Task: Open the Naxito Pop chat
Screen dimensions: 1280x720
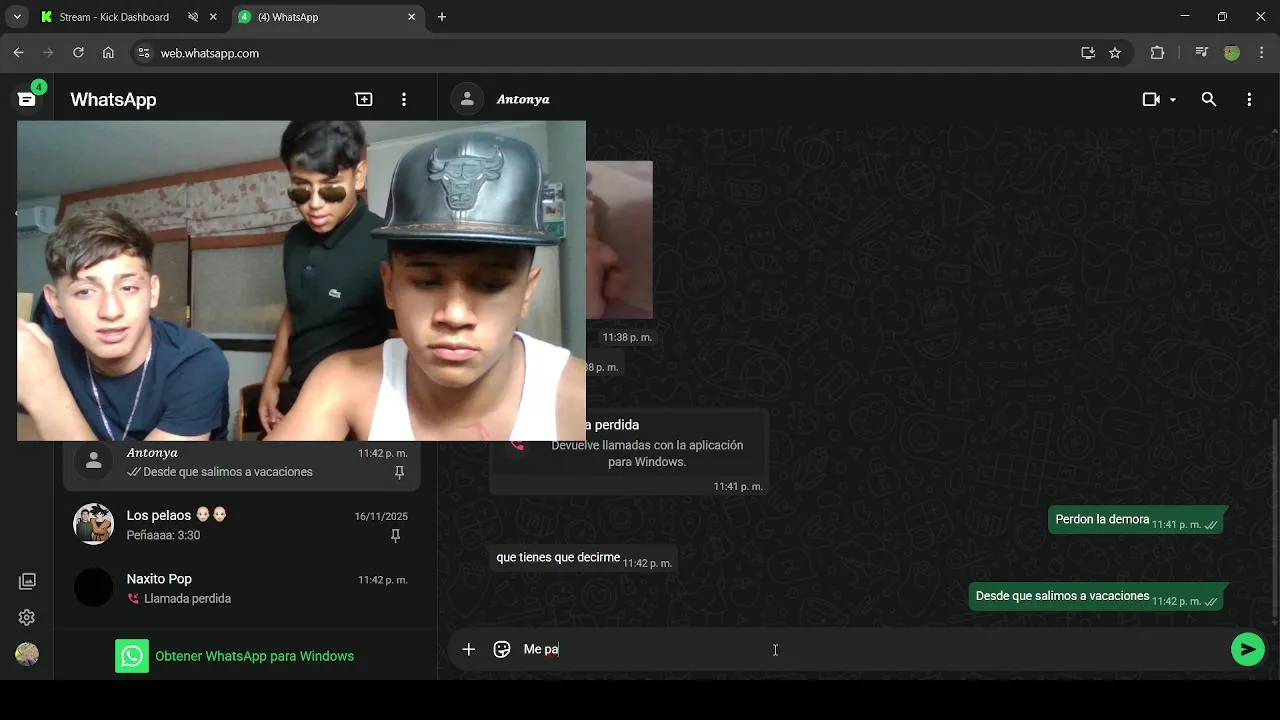Action: click(x=242, y=588)
